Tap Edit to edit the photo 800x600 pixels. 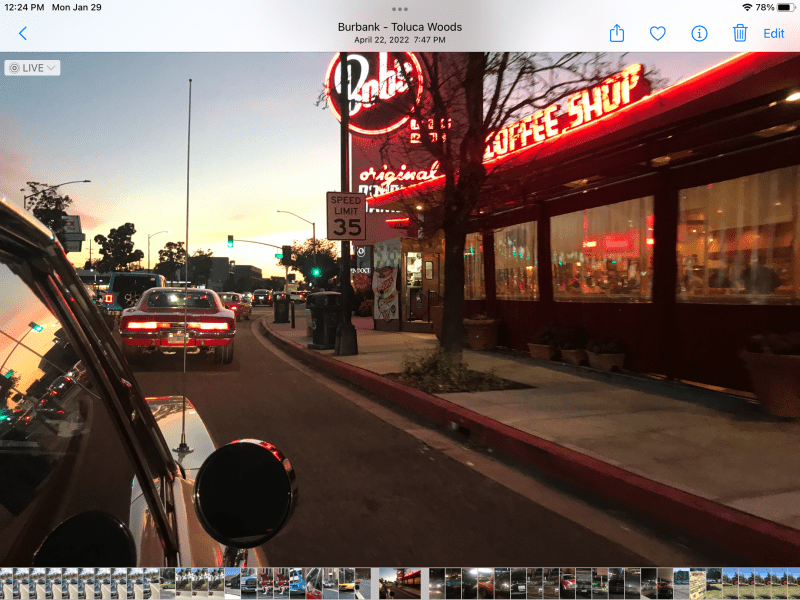(773, 34)
